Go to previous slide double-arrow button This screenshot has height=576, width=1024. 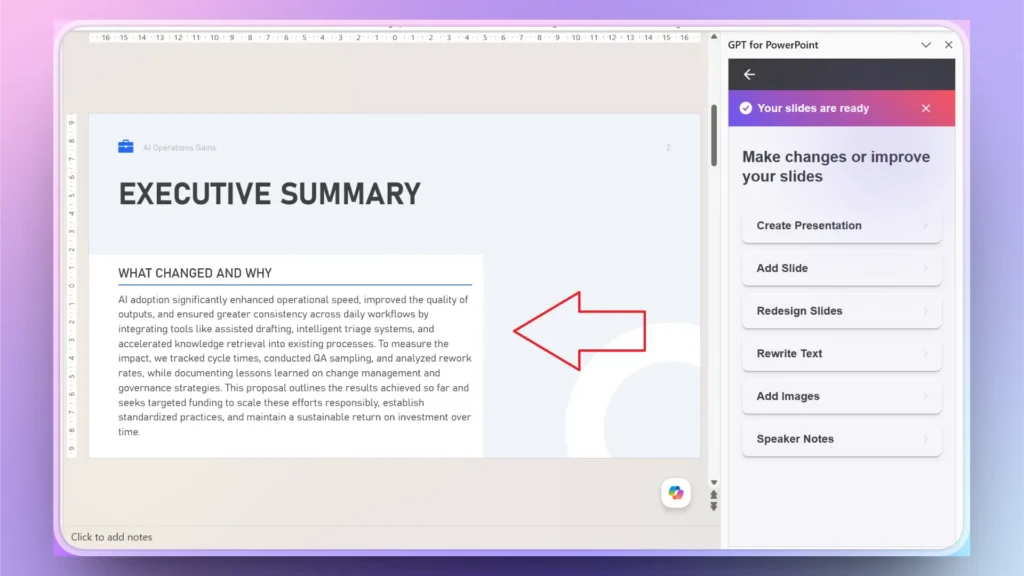(x=714, y=495)
